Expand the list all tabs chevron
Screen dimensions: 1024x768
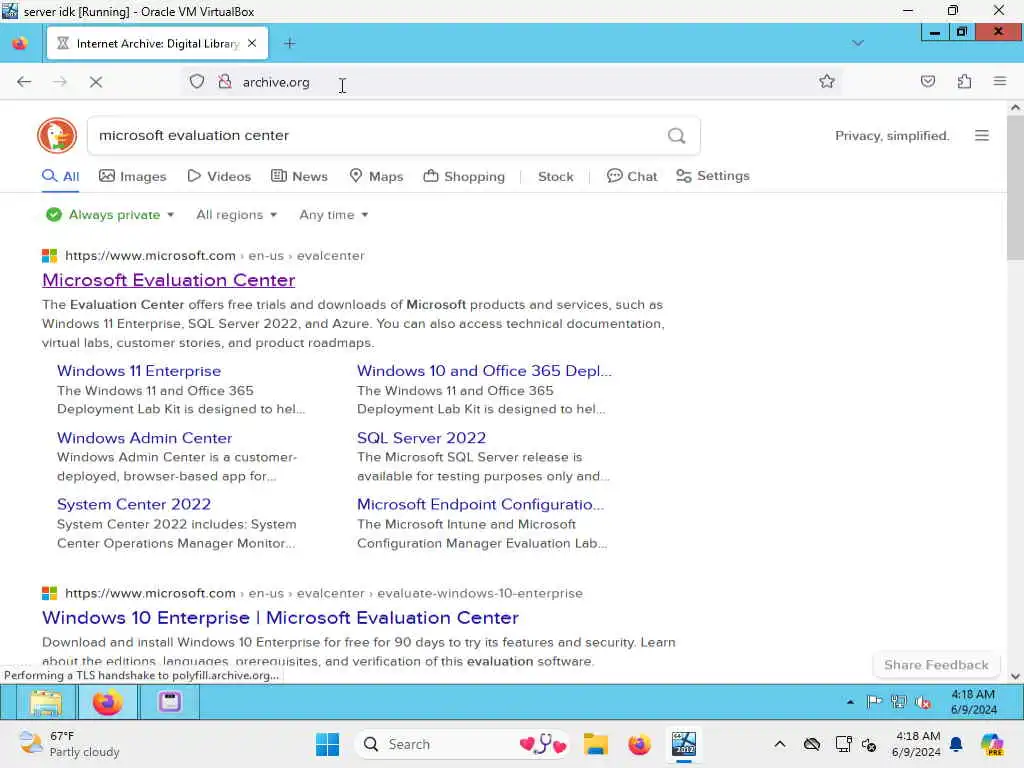pyautogui.click(x=857, y=43)
